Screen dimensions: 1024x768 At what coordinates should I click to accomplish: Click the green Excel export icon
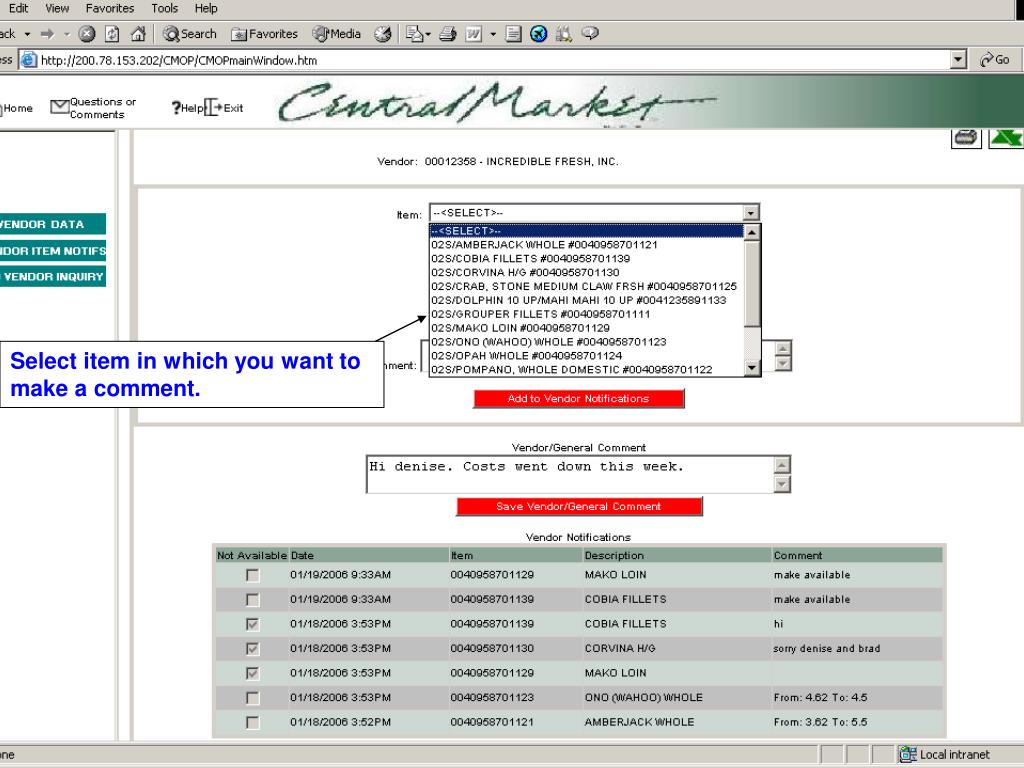coord(1006,138)
